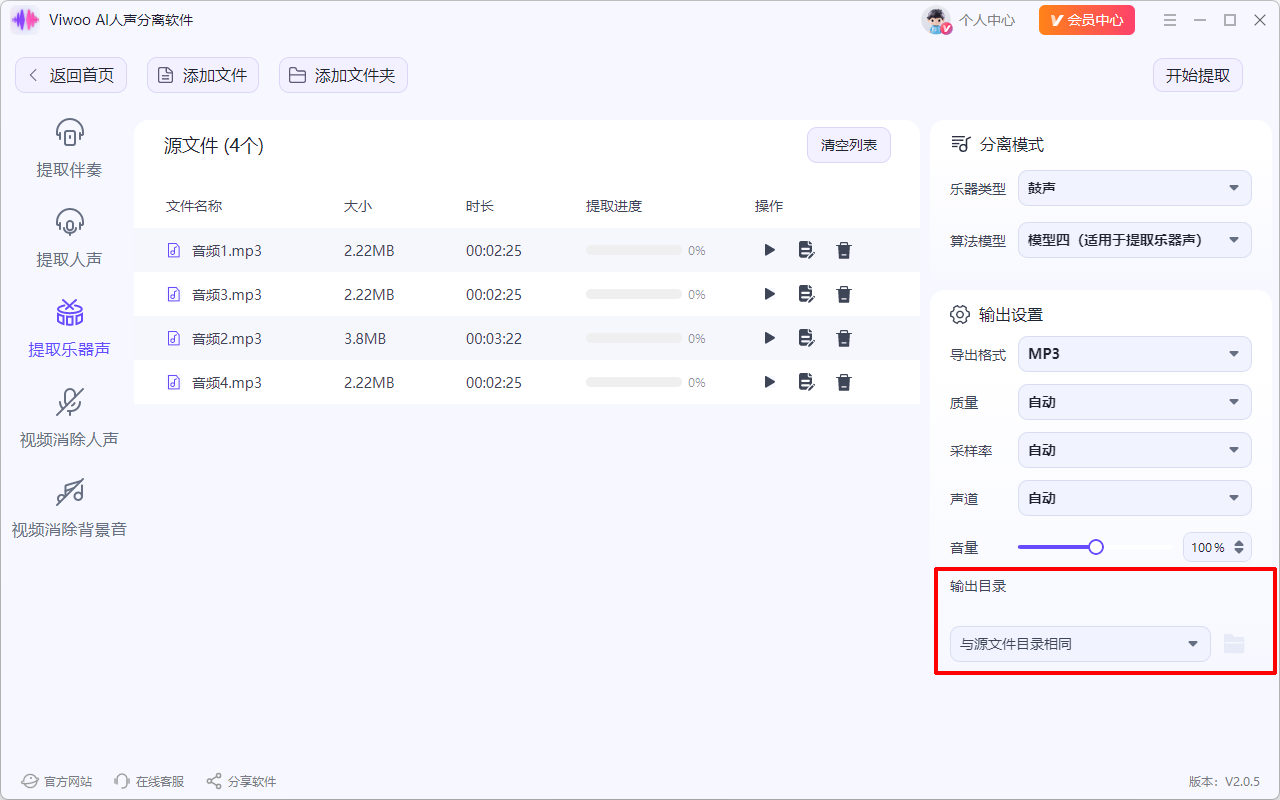Play 音频4.mp3 preview
This screenshot has height=800, width=1280.
coord(769,382)
